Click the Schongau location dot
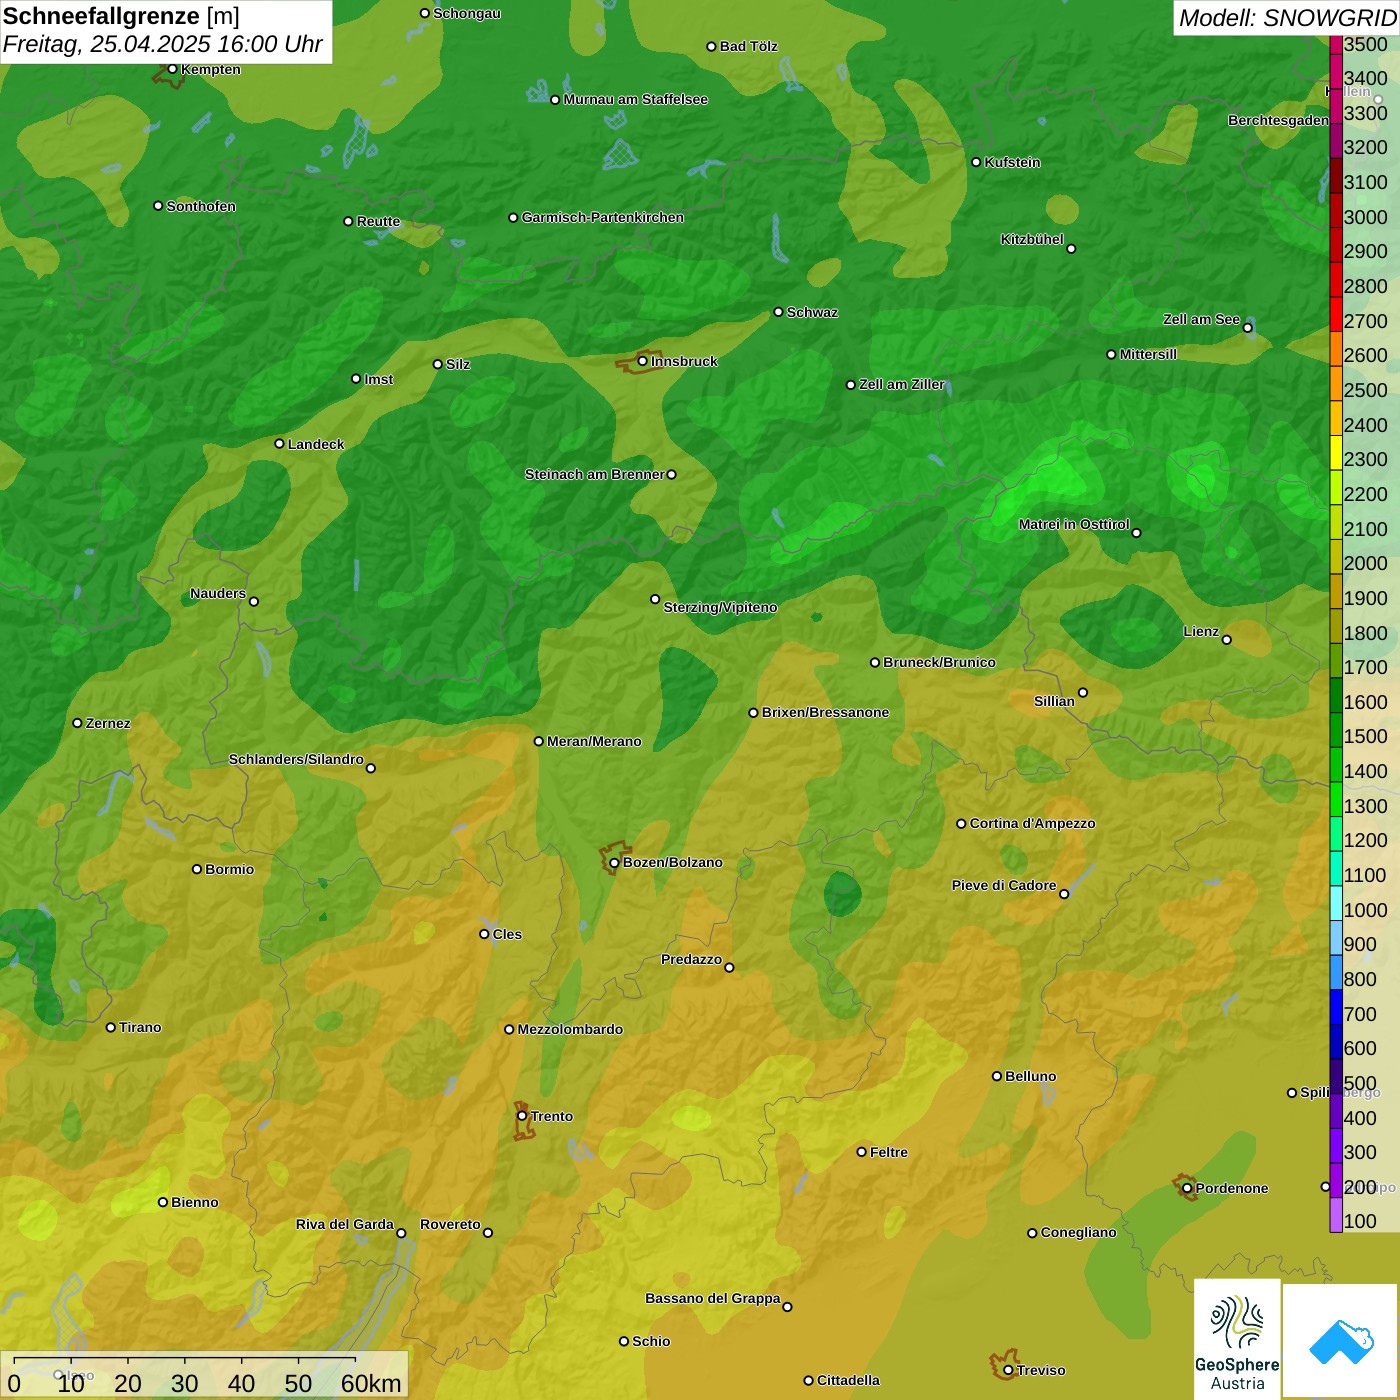The width and height of the screenshot is (1400, 1400). [x=425, y=13]
